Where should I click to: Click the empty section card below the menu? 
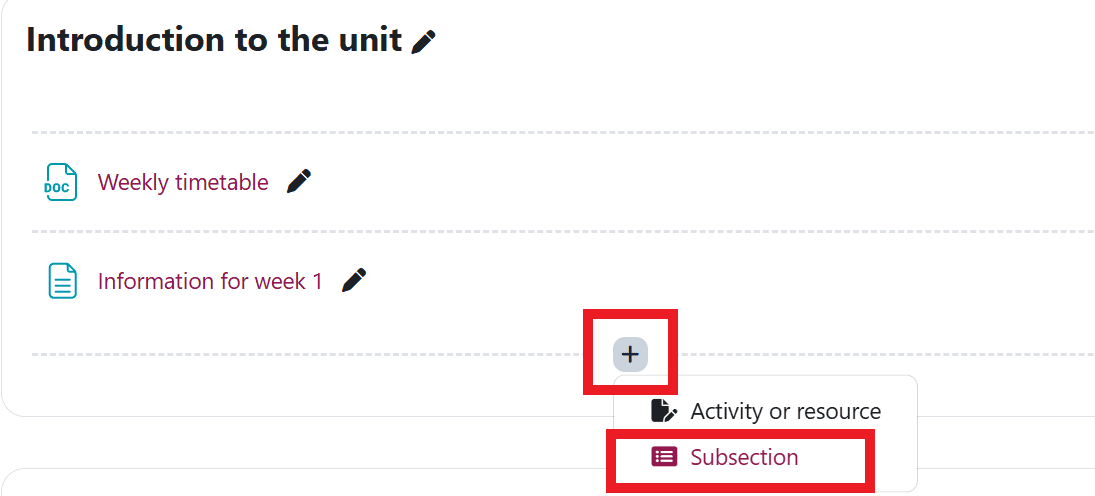tap(300, 483)
